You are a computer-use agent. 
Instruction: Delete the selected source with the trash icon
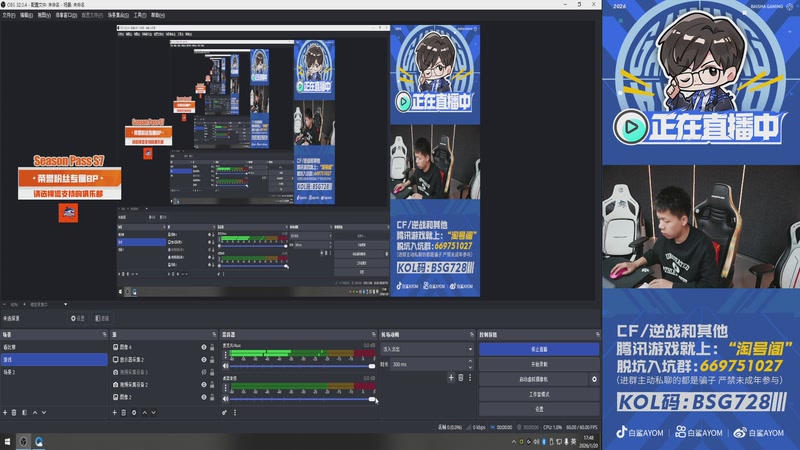tap(123, 412)
